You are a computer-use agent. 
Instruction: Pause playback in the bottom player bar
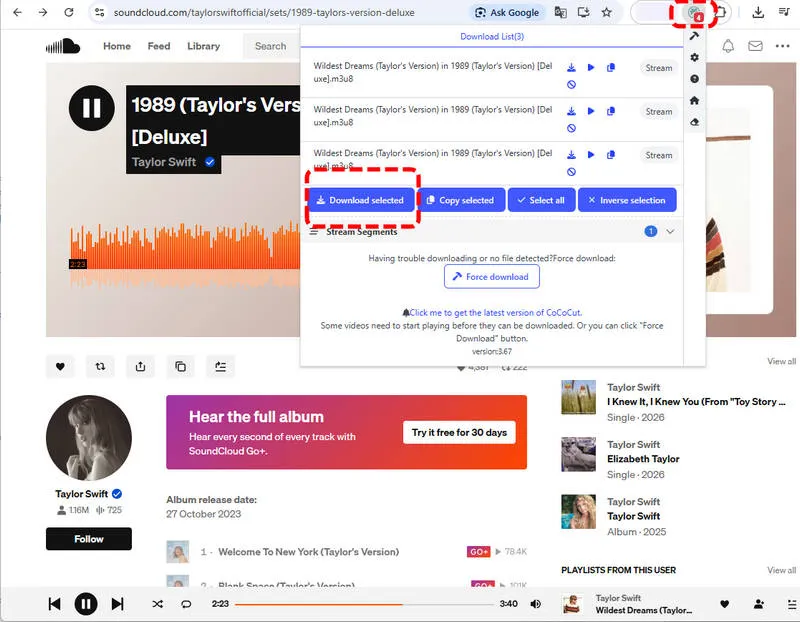(86, 604)
